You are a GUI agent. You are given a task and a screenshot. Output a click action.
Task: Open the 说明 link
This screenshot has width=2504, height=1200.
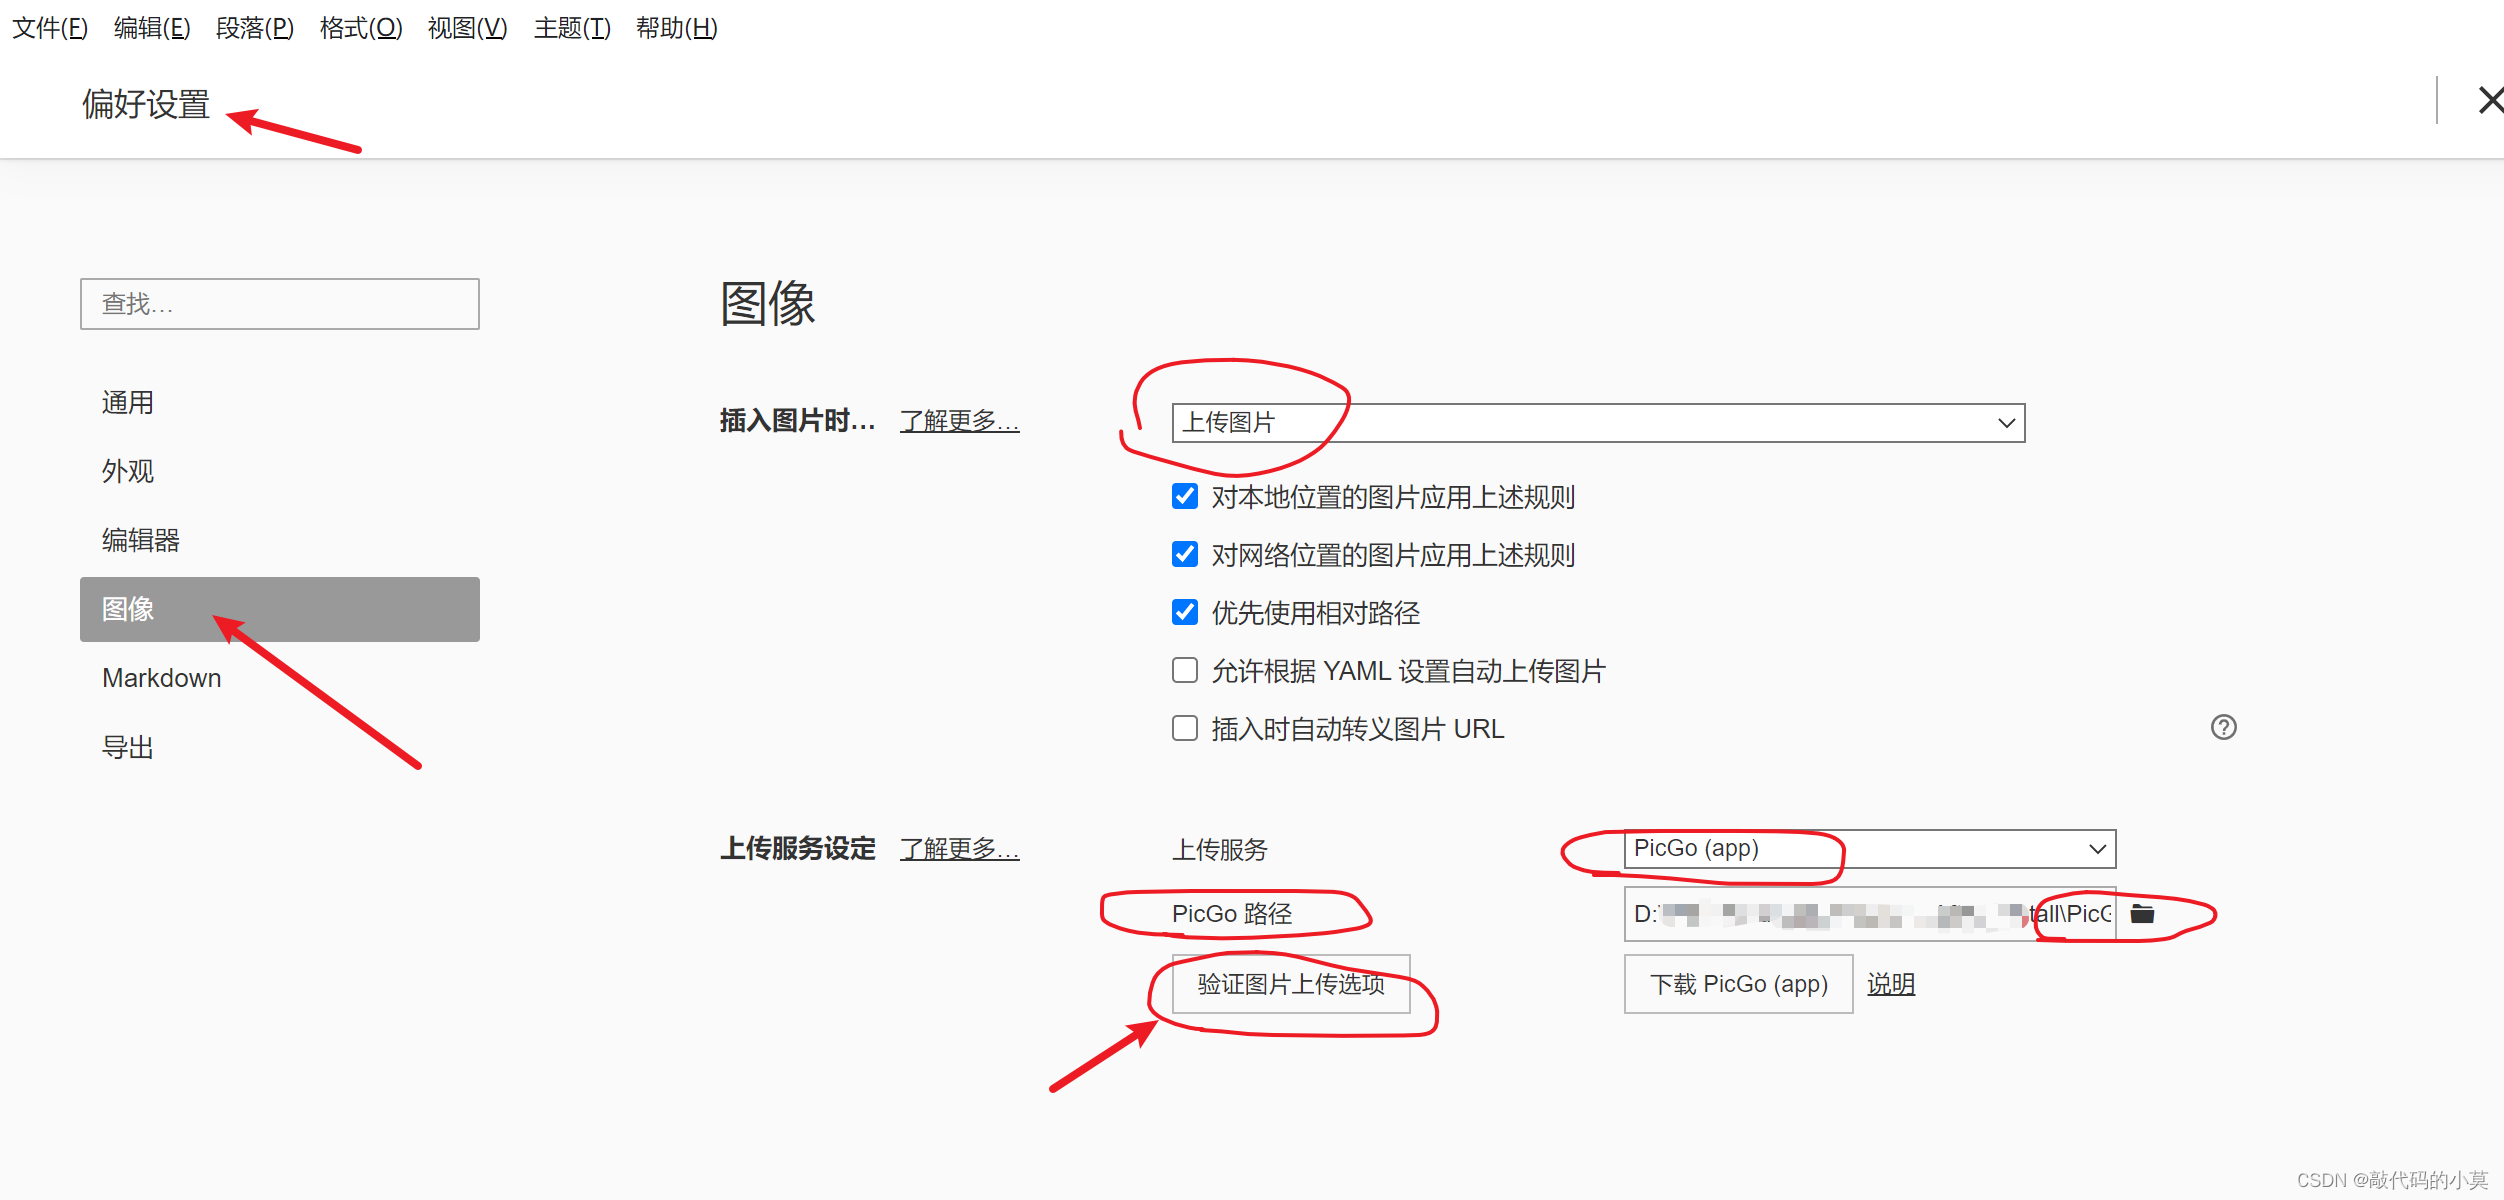[x=1891, y=984]
